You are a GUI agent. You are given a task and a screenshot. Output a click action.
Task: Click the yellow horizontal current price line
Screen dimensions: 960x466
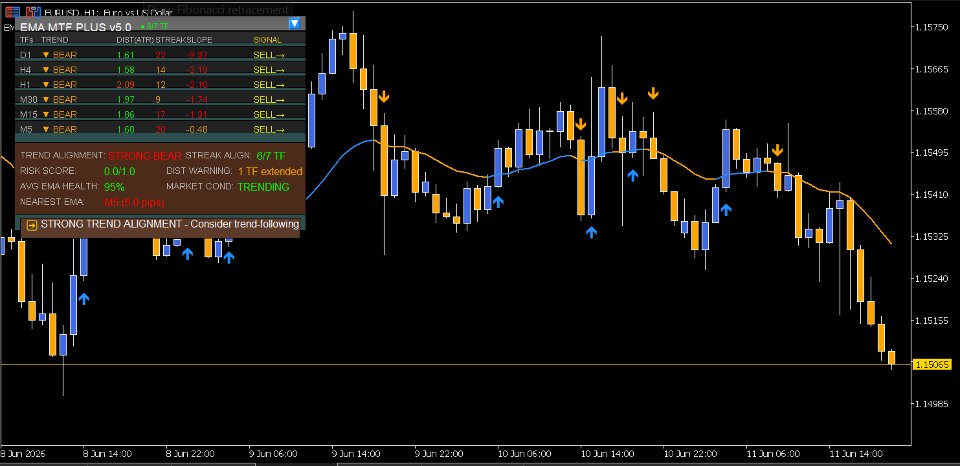coord(456,365)
